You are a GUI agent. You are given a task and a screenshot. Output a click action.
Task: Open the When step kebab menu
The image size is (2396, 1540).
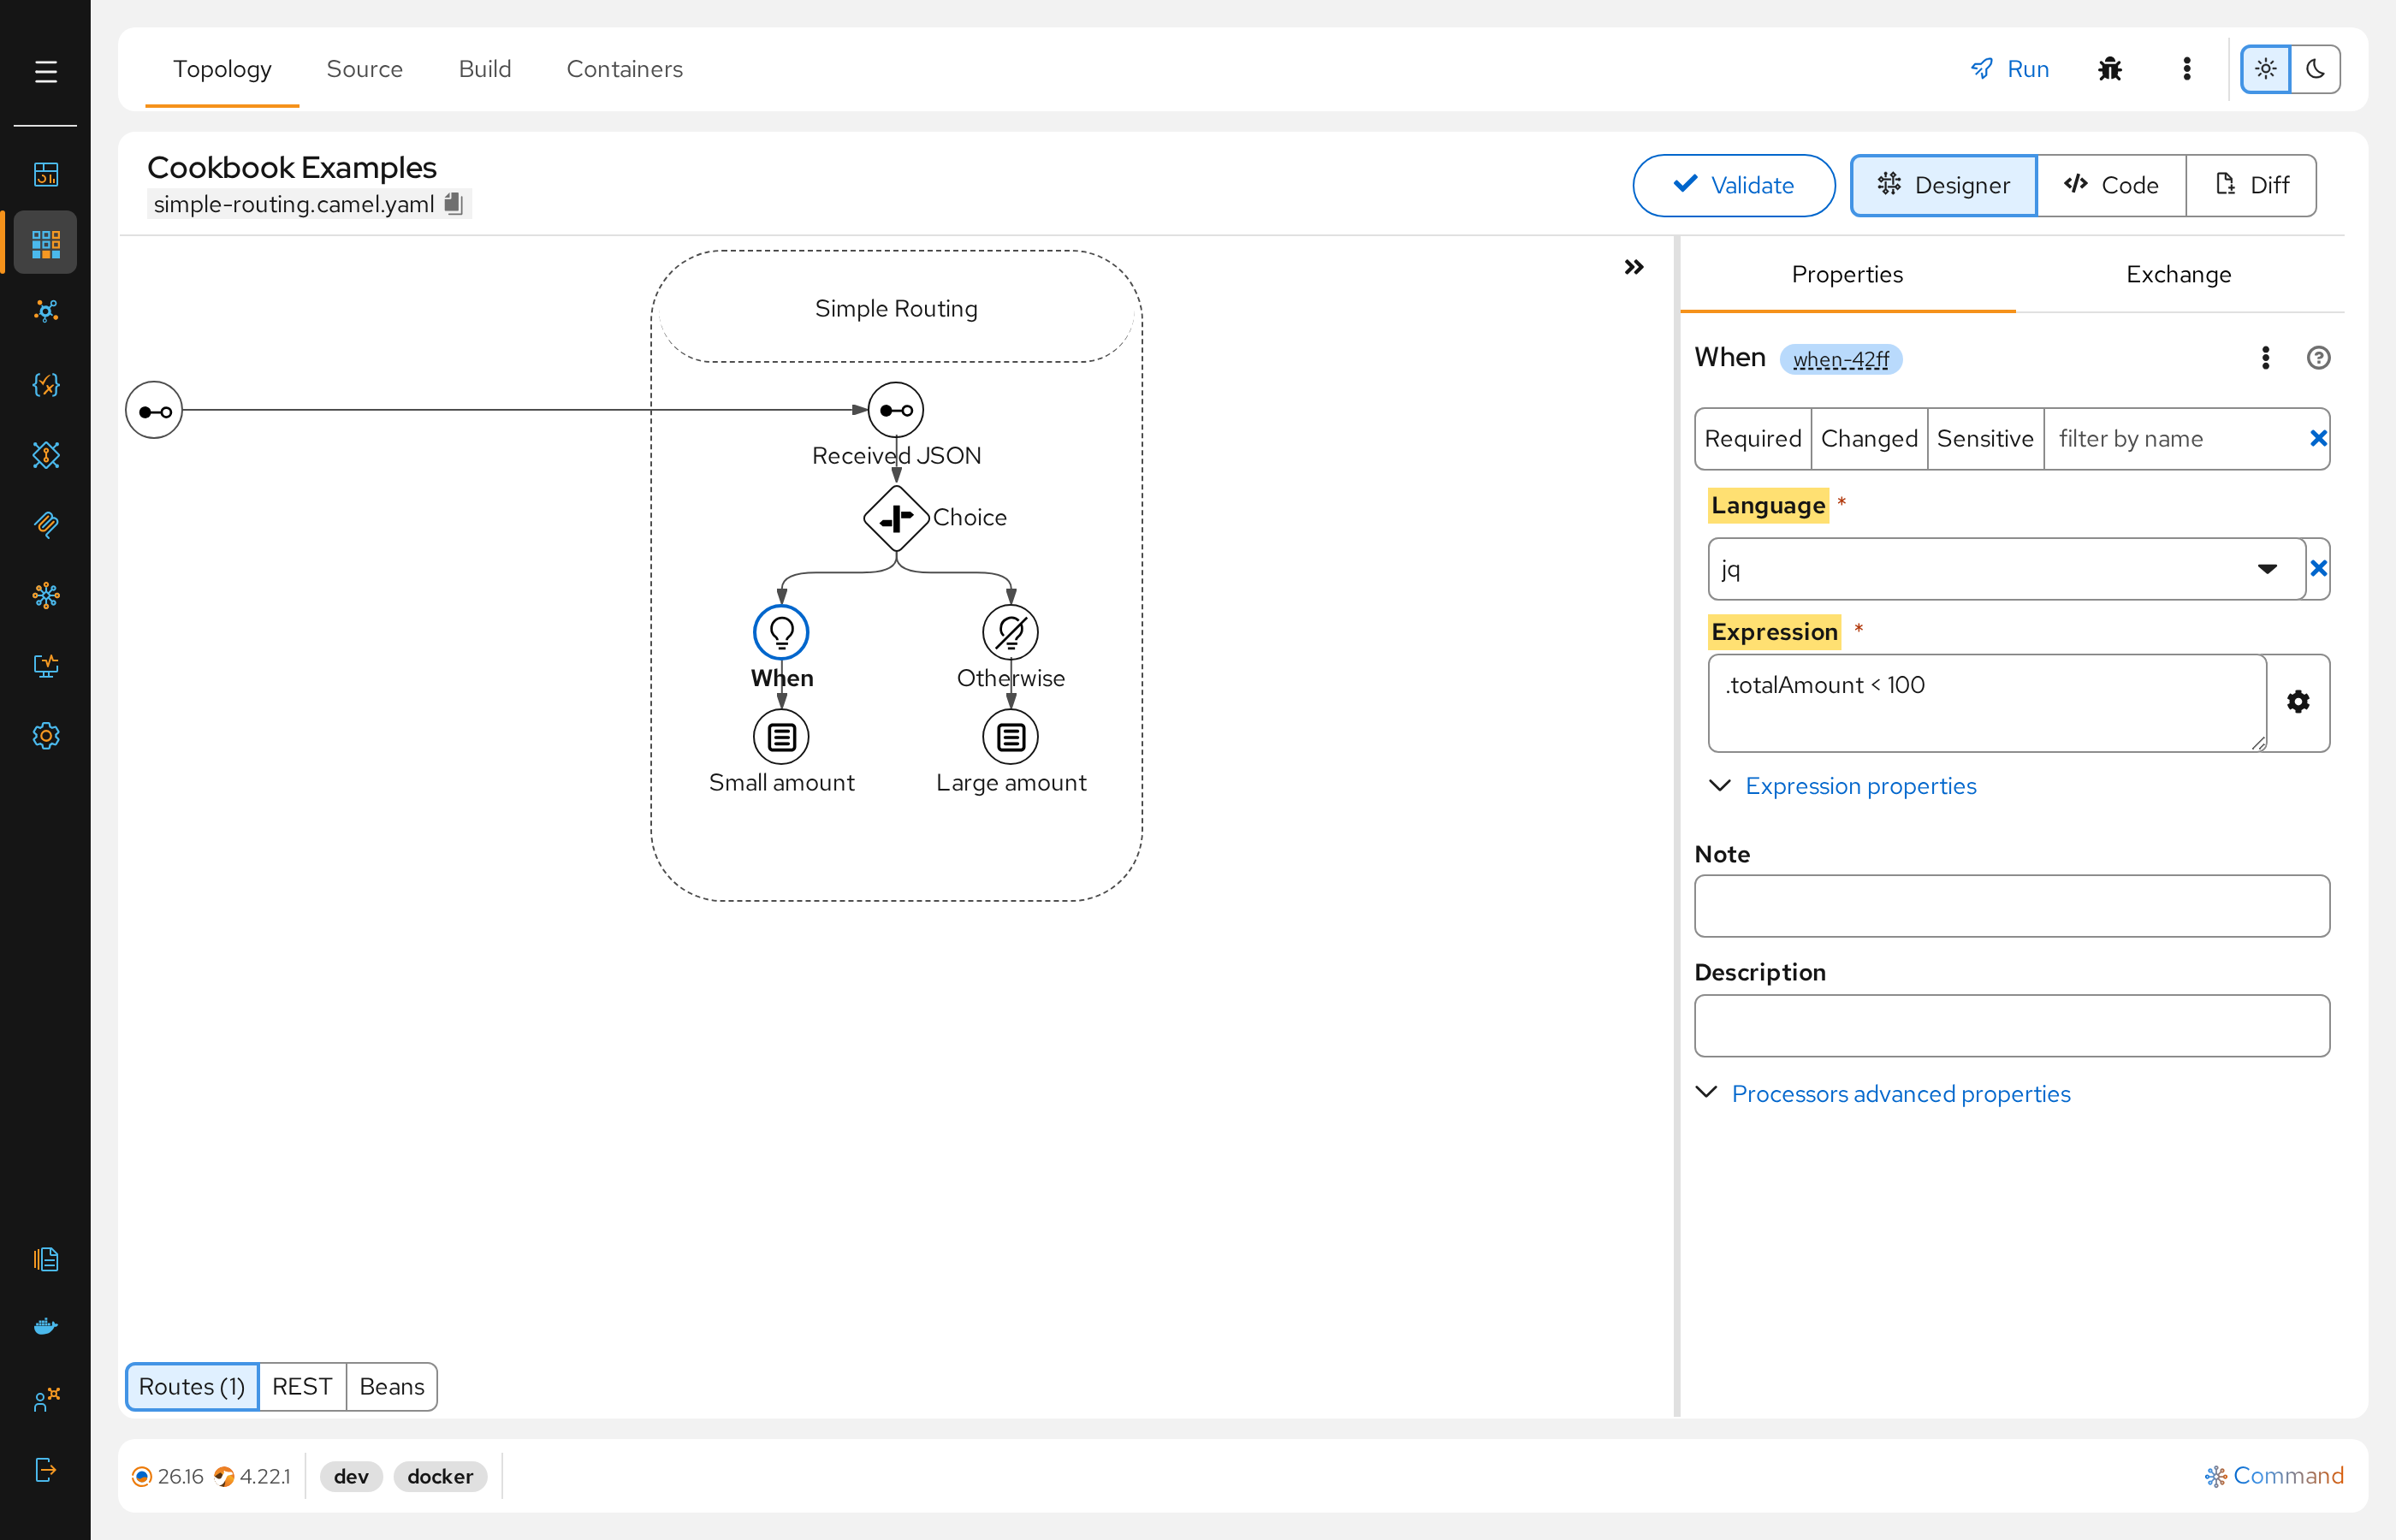pos(2265,358)
